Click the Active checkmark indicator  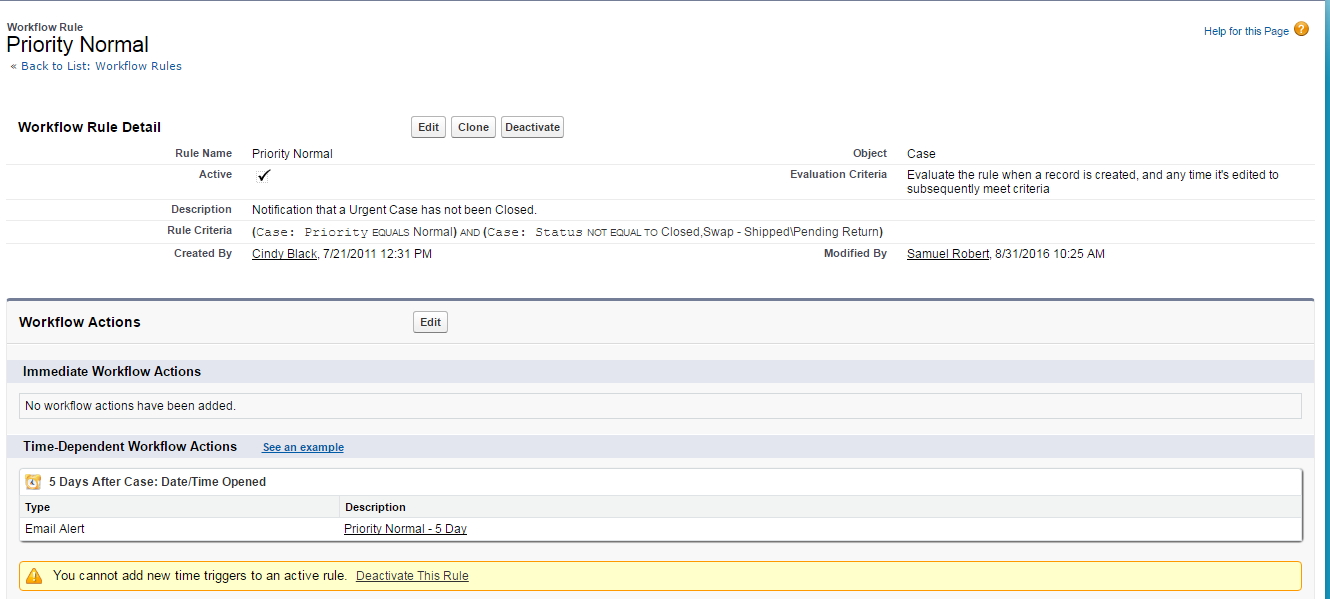pos(264,176)
